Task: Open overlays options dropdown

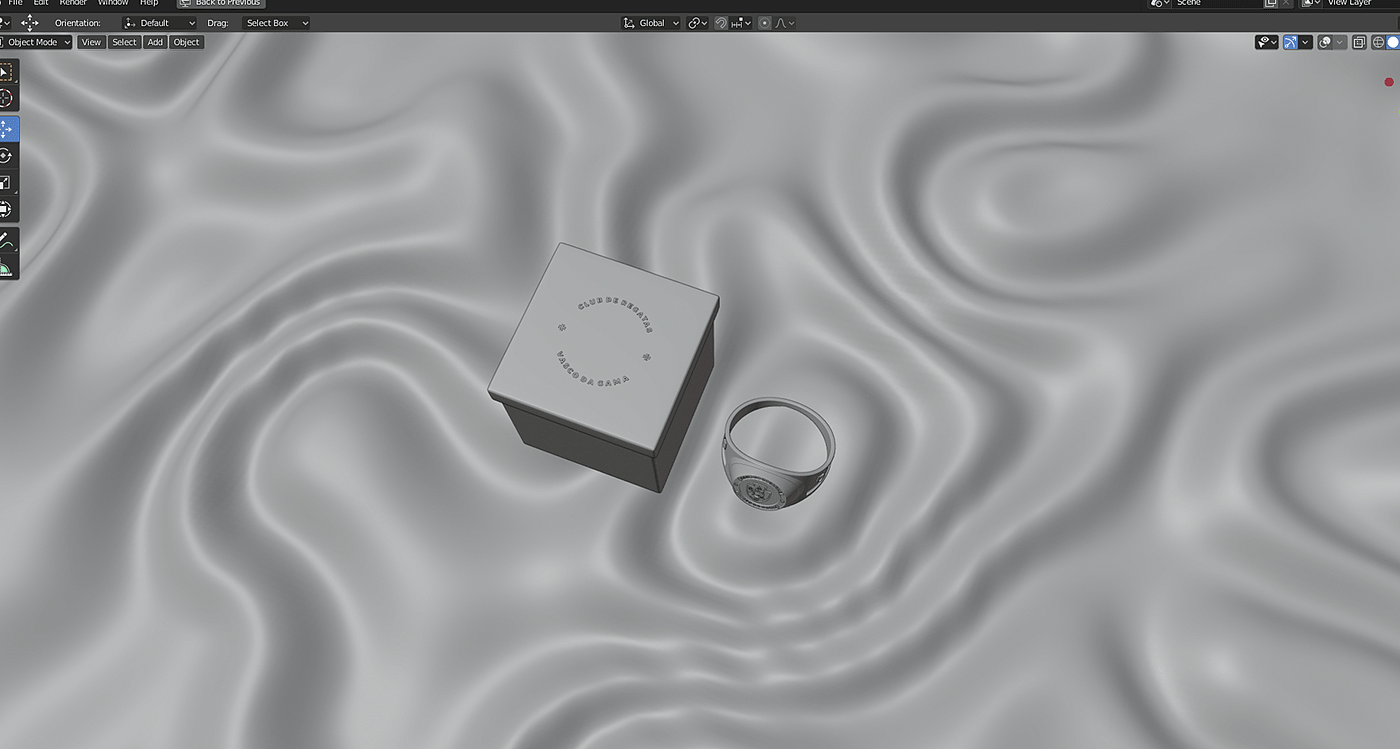Action: click(1339, 42)
